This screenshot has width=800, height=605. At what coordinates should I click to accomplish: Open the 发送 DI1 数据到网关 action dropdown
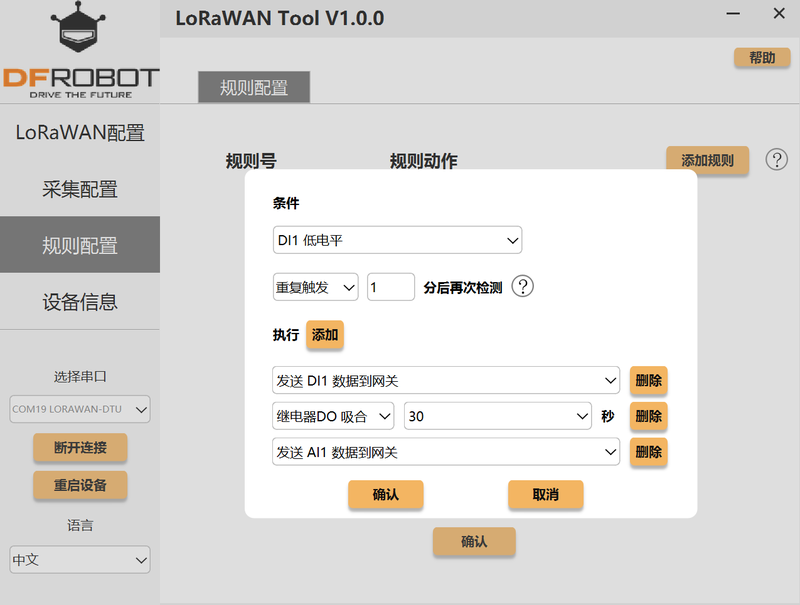click(x=446, y=380)
